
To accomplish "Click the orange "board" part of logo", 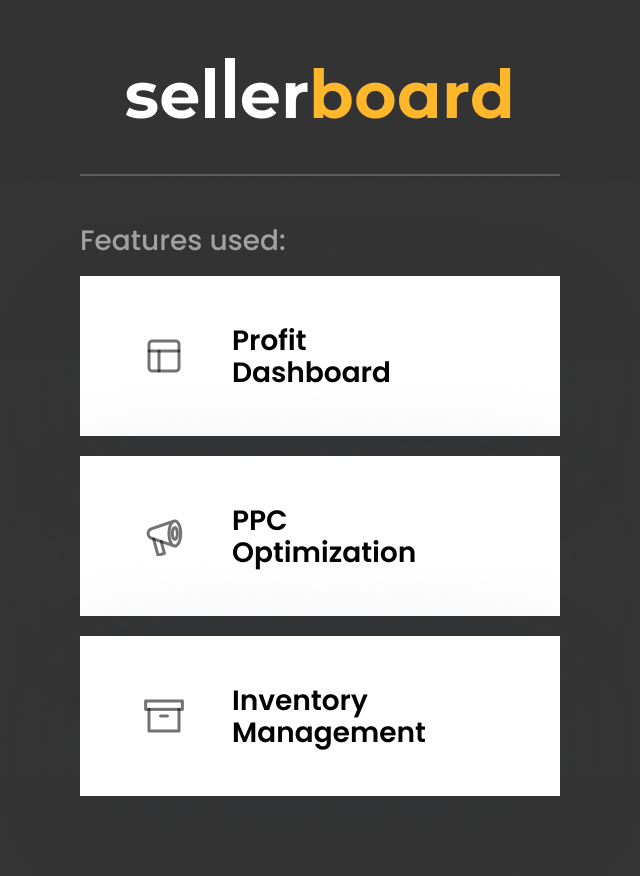I will [x=412, y=96].
